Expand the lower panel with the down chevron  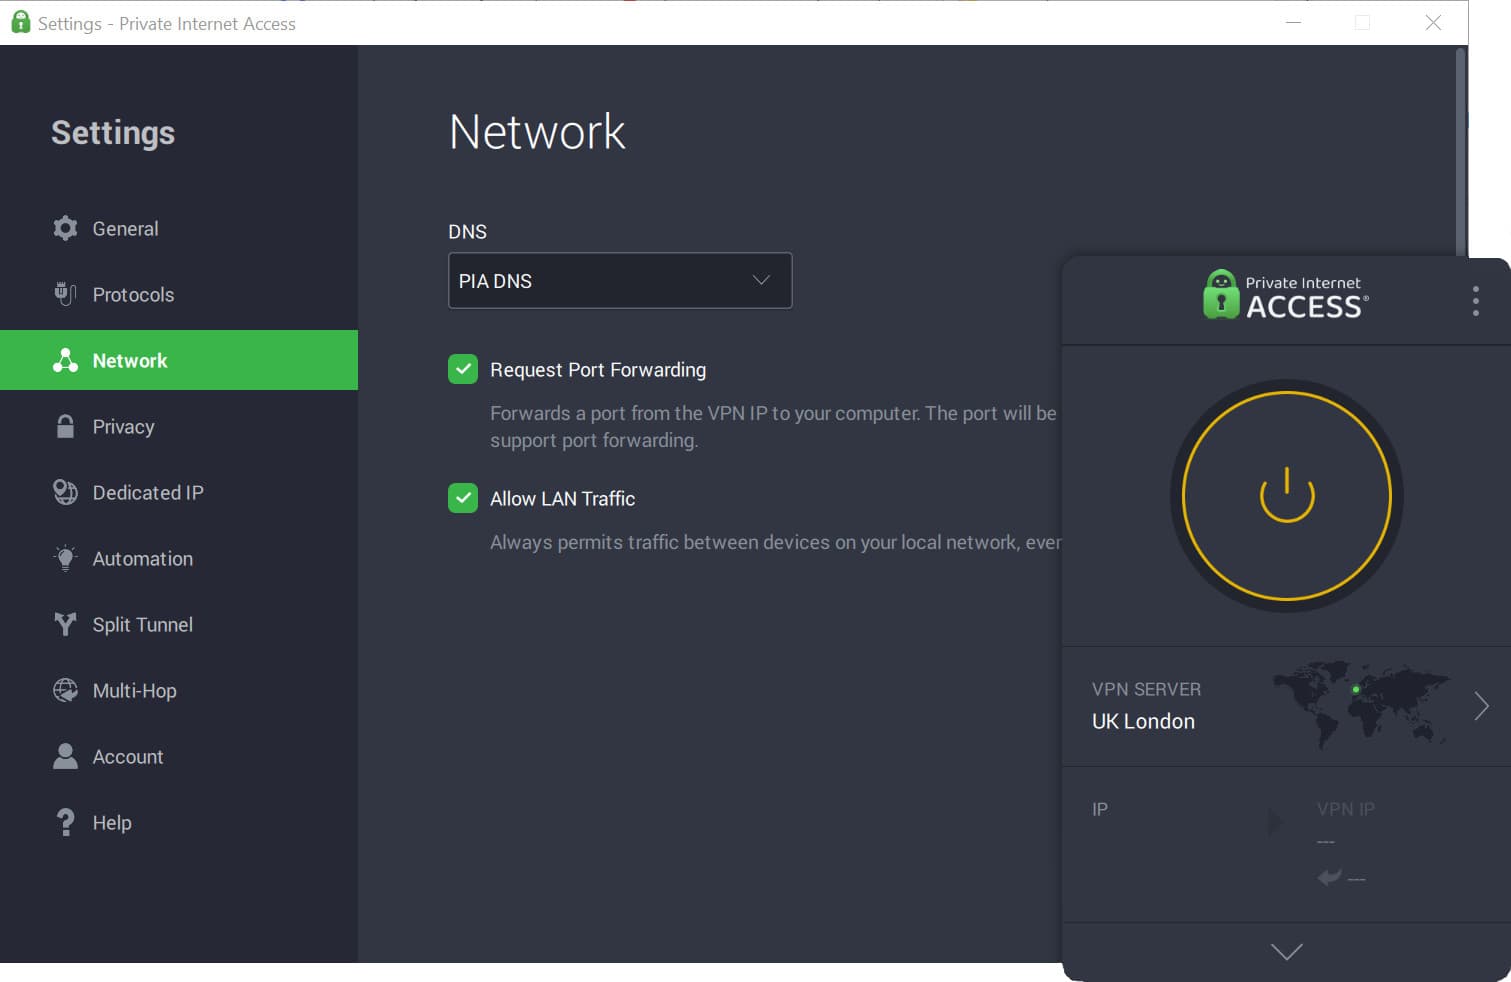click(x=1285, y=952)
